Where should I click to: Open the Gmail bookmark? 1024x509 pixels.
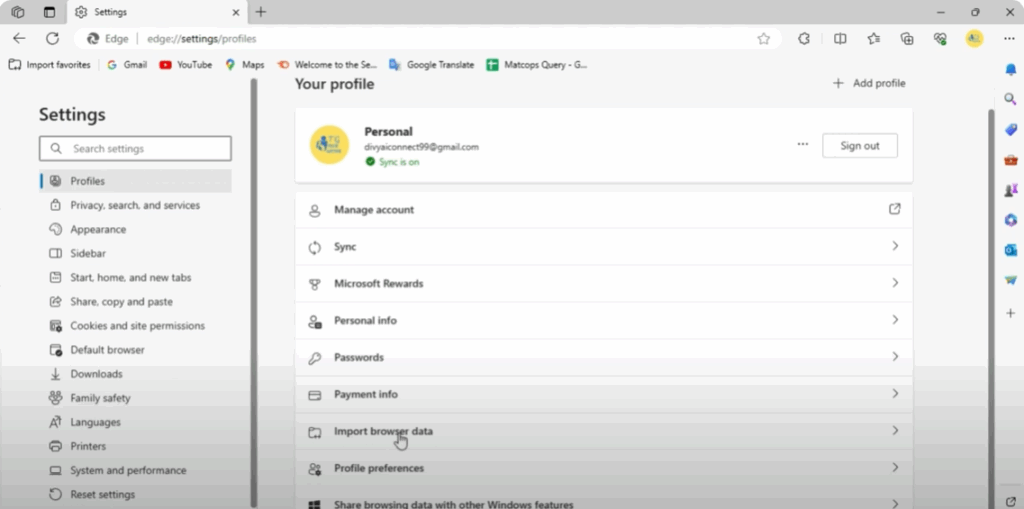(127, 65)
